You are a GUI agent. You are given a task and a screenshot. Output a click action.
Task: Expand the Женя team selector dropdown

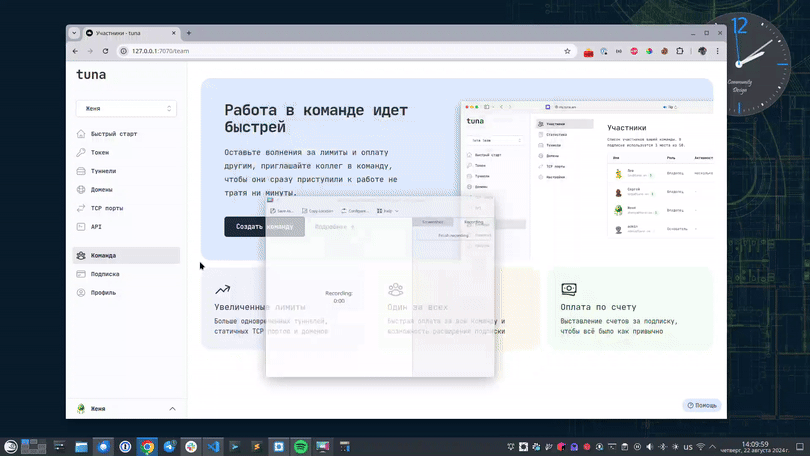[x=126, y=108]
